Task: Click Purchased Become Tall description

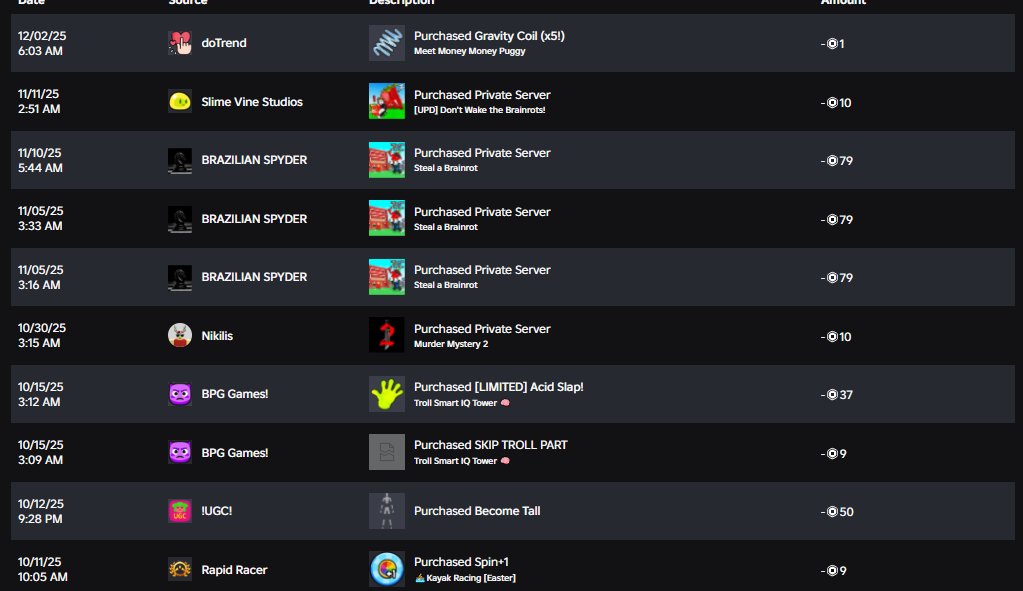Action: click(x=477, y=511)
